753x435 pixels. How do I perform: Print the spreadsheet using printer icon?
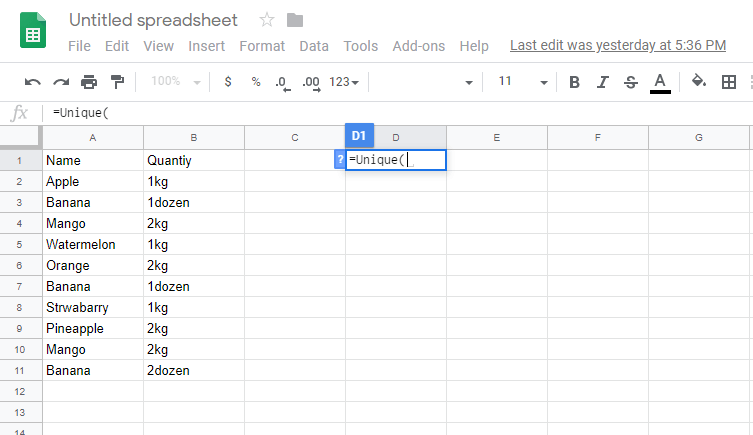tap(89, 82)
